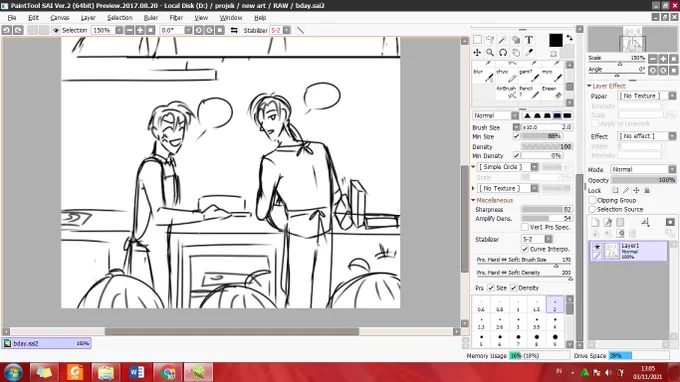
Task: Select the Zoom magnifier tool
Action: click(x=490, y=53)
